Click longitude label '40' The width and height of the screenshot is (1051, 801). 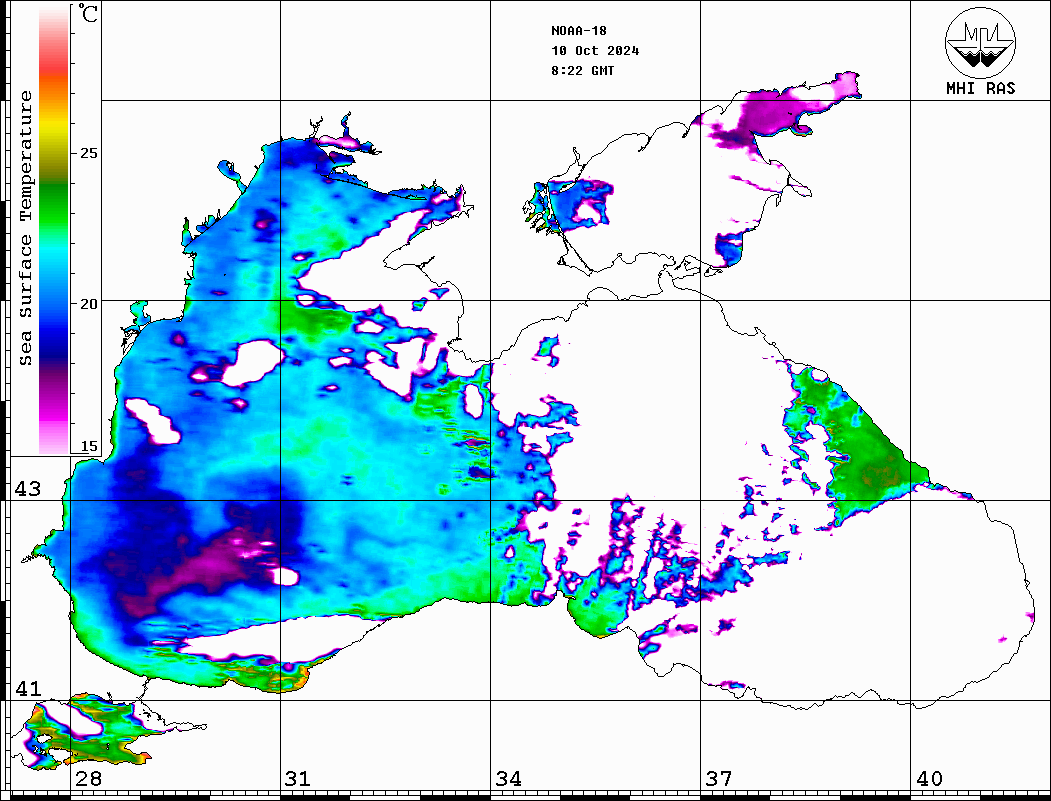(x=929, y=779)
